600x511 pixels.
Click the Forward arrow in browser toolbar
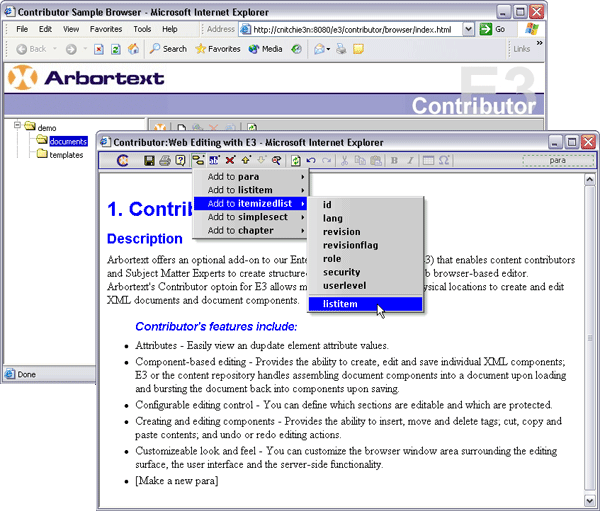(x=71, y=49)
